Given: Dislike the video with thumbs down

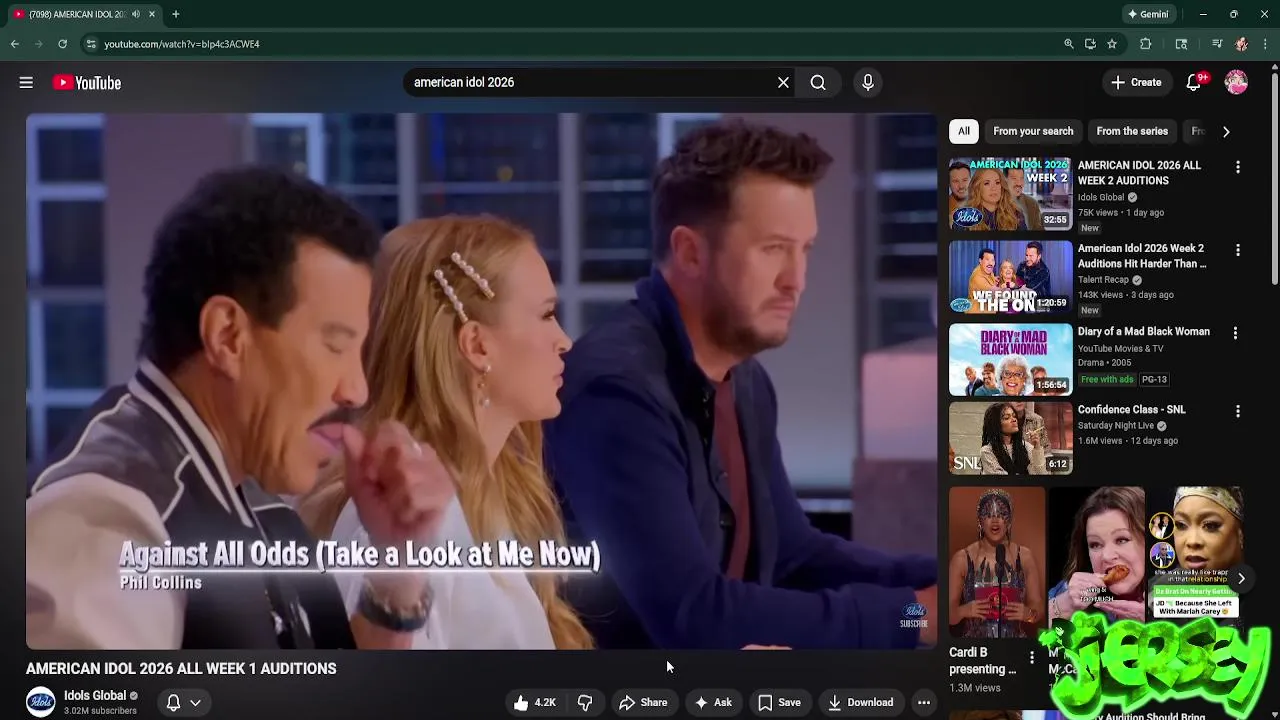Looking at the screenshot, I should (585, 703).
